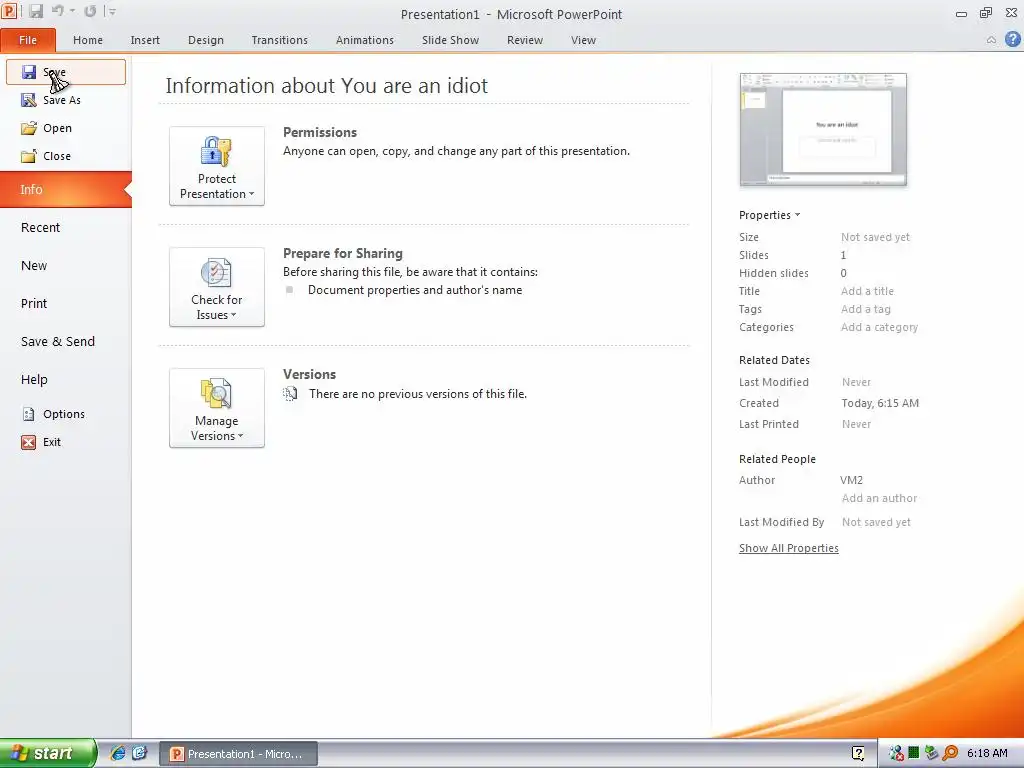Viewport: 1024px width, 768px height.
Task: Open Customize Quick Access Toolbar dropdown
Action: click(x=112, y=11)
